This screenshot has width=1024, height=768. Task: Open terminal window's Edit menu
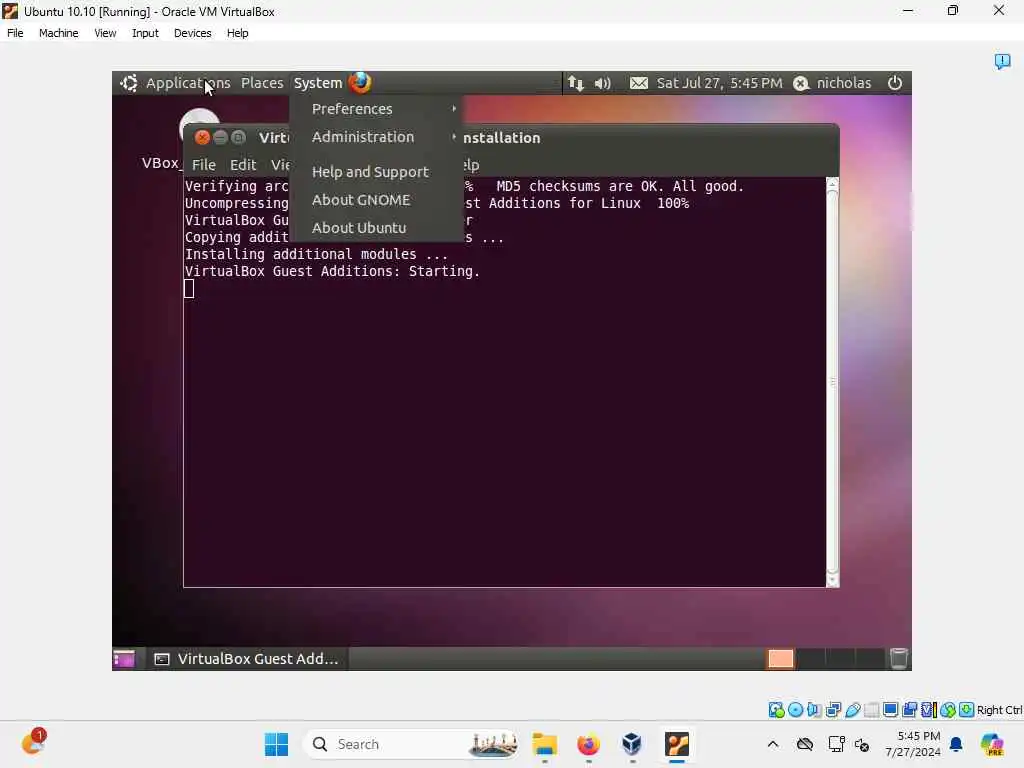tap(243, 165)
